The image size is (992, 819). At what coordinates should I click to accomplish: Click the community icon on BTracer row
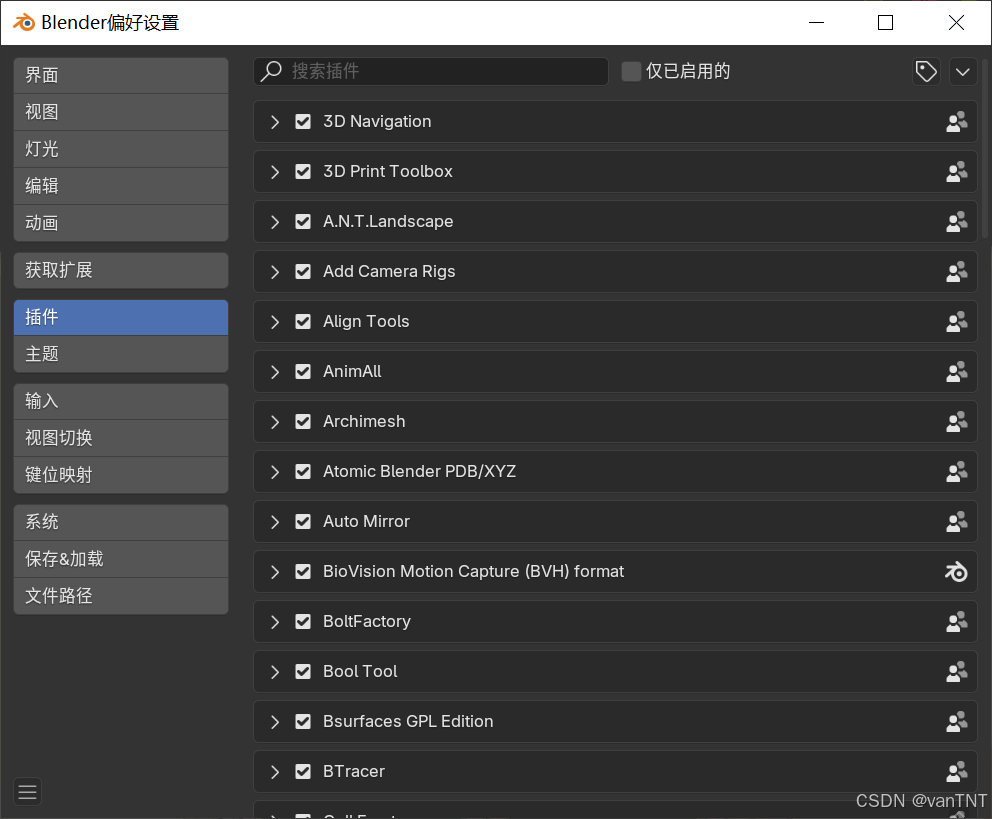[957, 772]
